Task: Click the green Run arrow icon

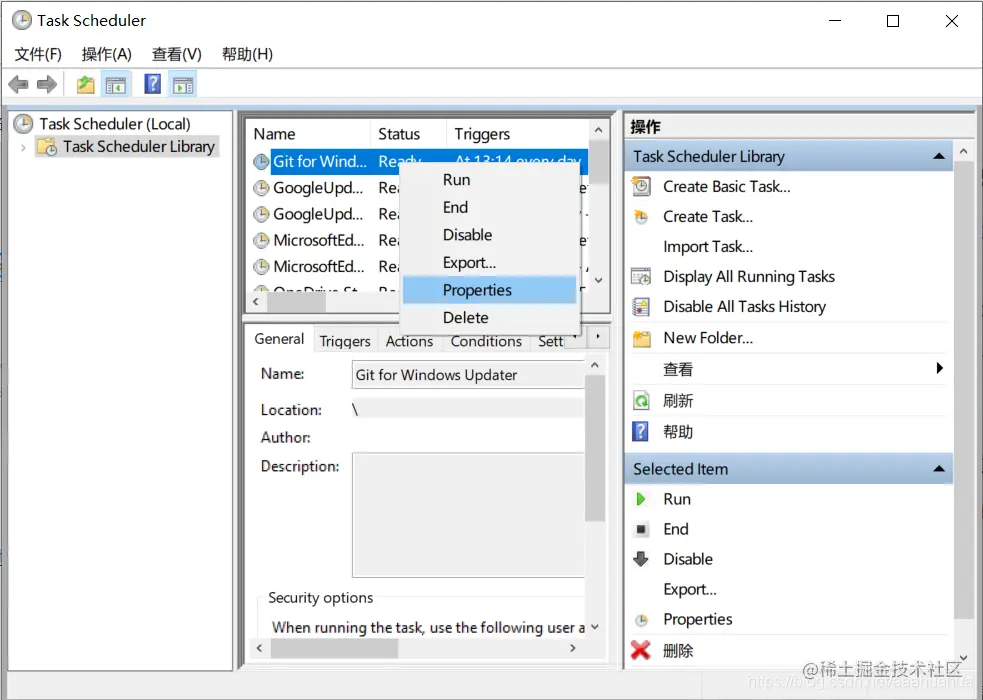Action: (x=641, y=499)
